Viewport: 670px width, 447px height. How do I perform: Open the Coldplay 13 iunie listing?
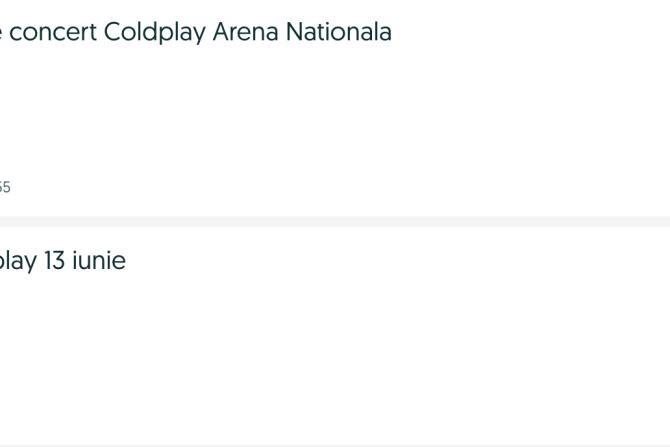click(x=62, y=261)
